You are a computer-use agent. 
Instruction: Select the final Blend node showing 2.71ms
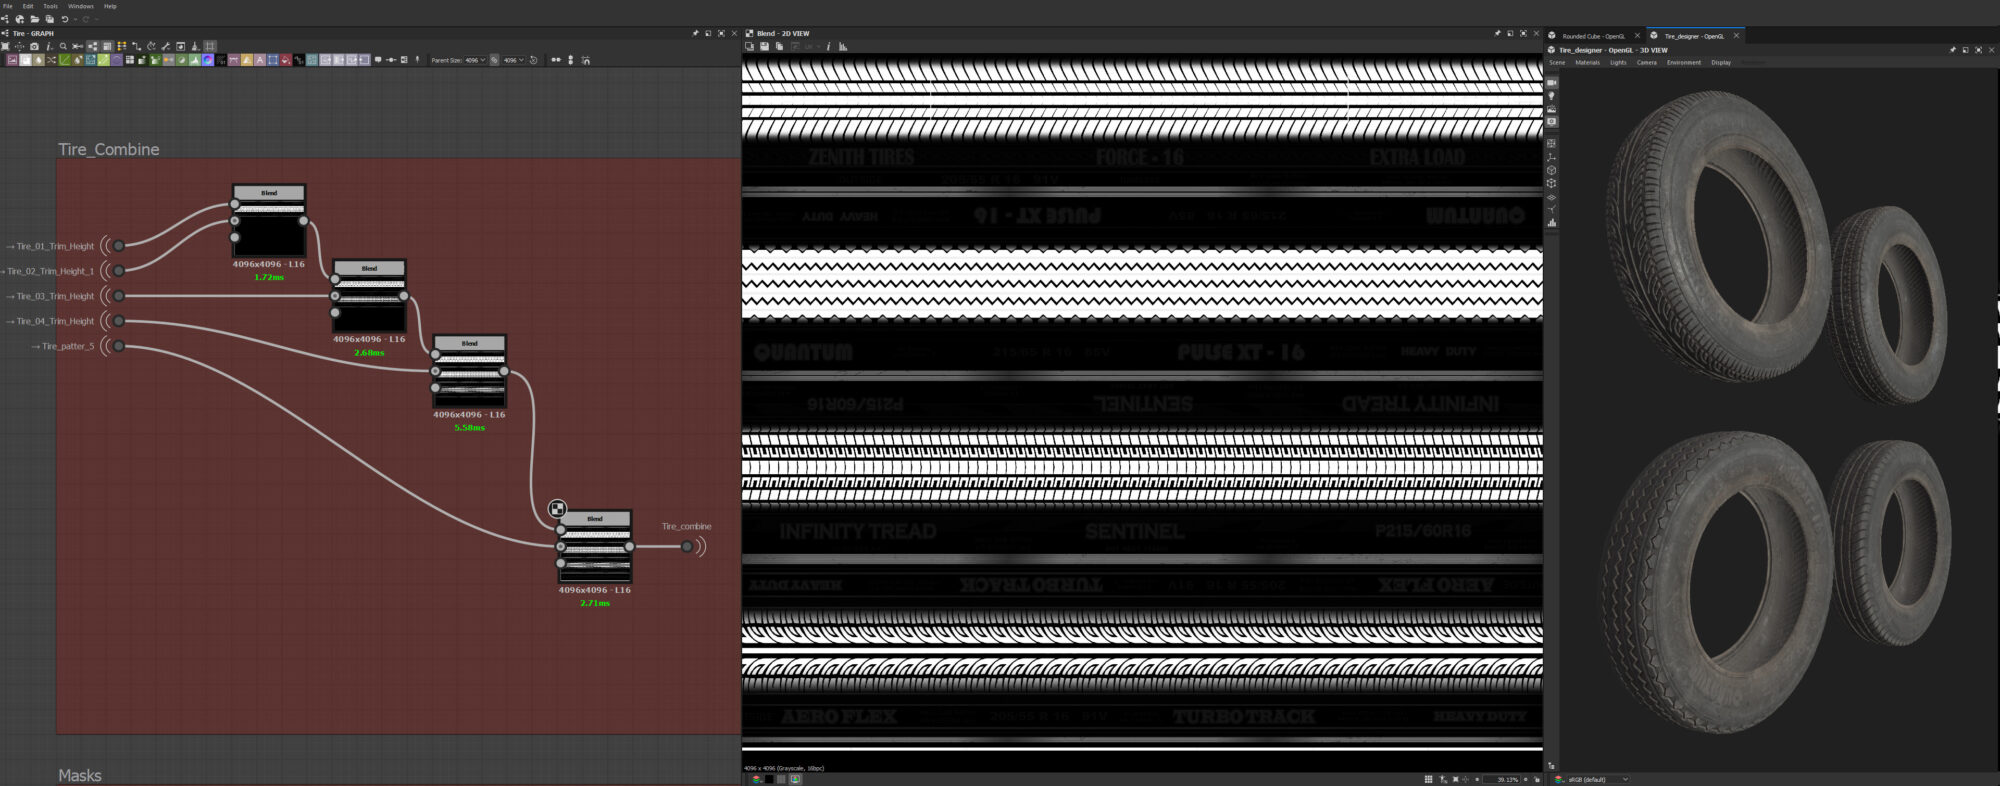(595, 546)
